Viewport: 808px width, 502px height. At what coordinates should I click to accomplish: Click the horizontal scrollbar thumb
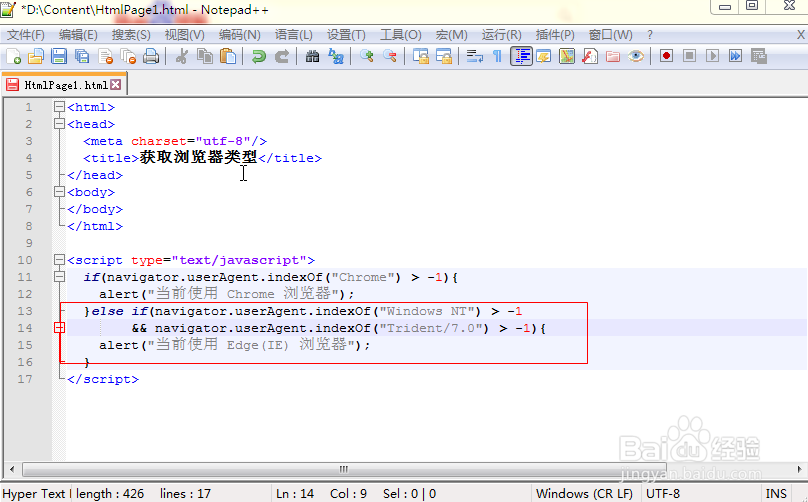pyautogui.click(x=344, y=469)
